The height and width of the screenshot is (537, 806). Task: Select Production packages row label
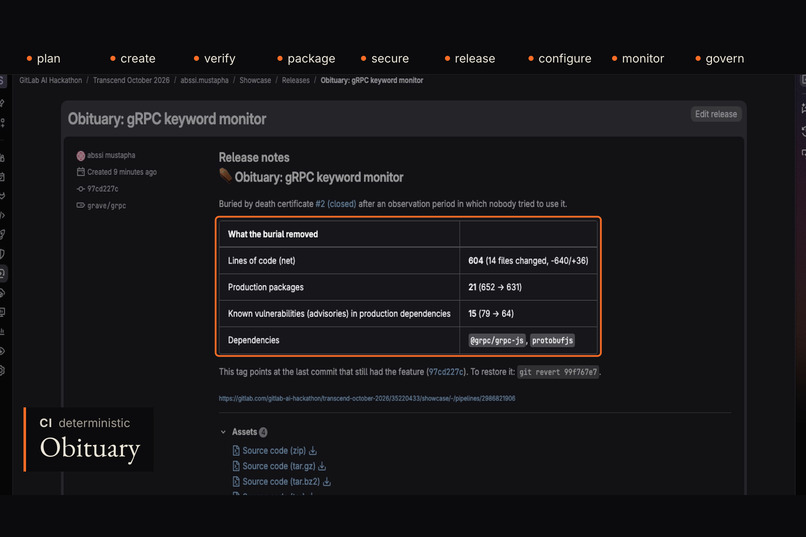tap(265, 287)
